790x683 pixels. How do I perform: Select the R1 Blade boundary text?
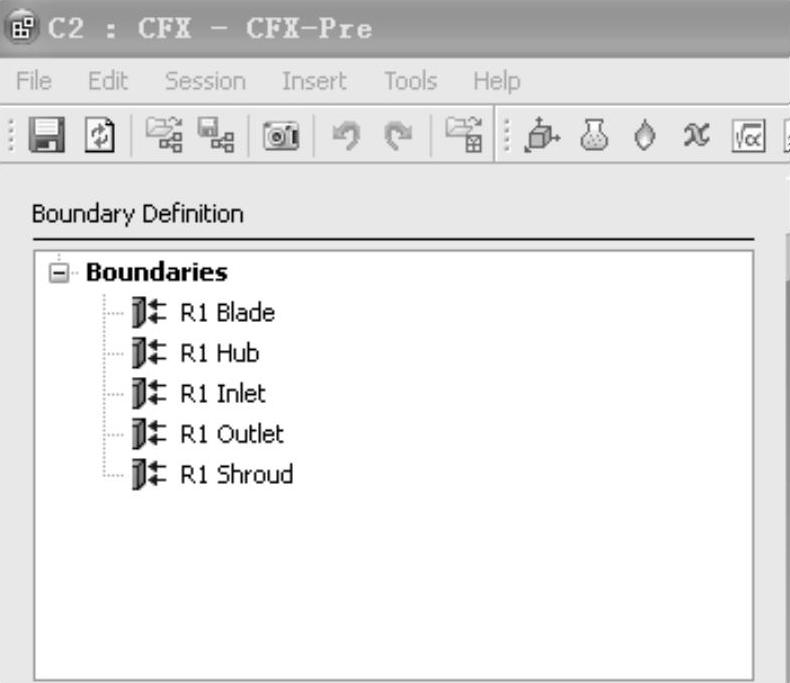pyautogui.click(x=227, y=312)
